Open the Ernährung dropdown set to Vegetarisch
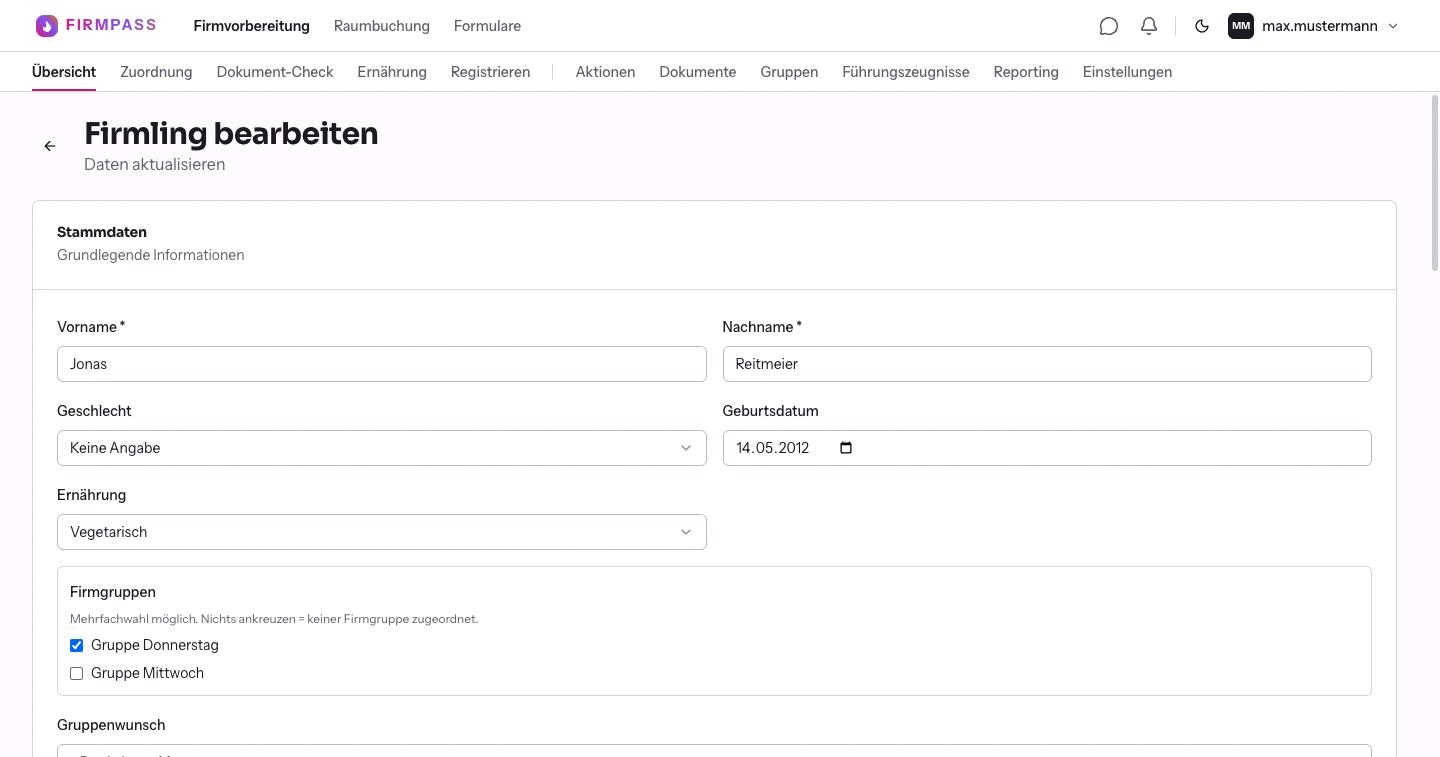The width and height of the screenshot is (1440, 757). coord(382,532)
